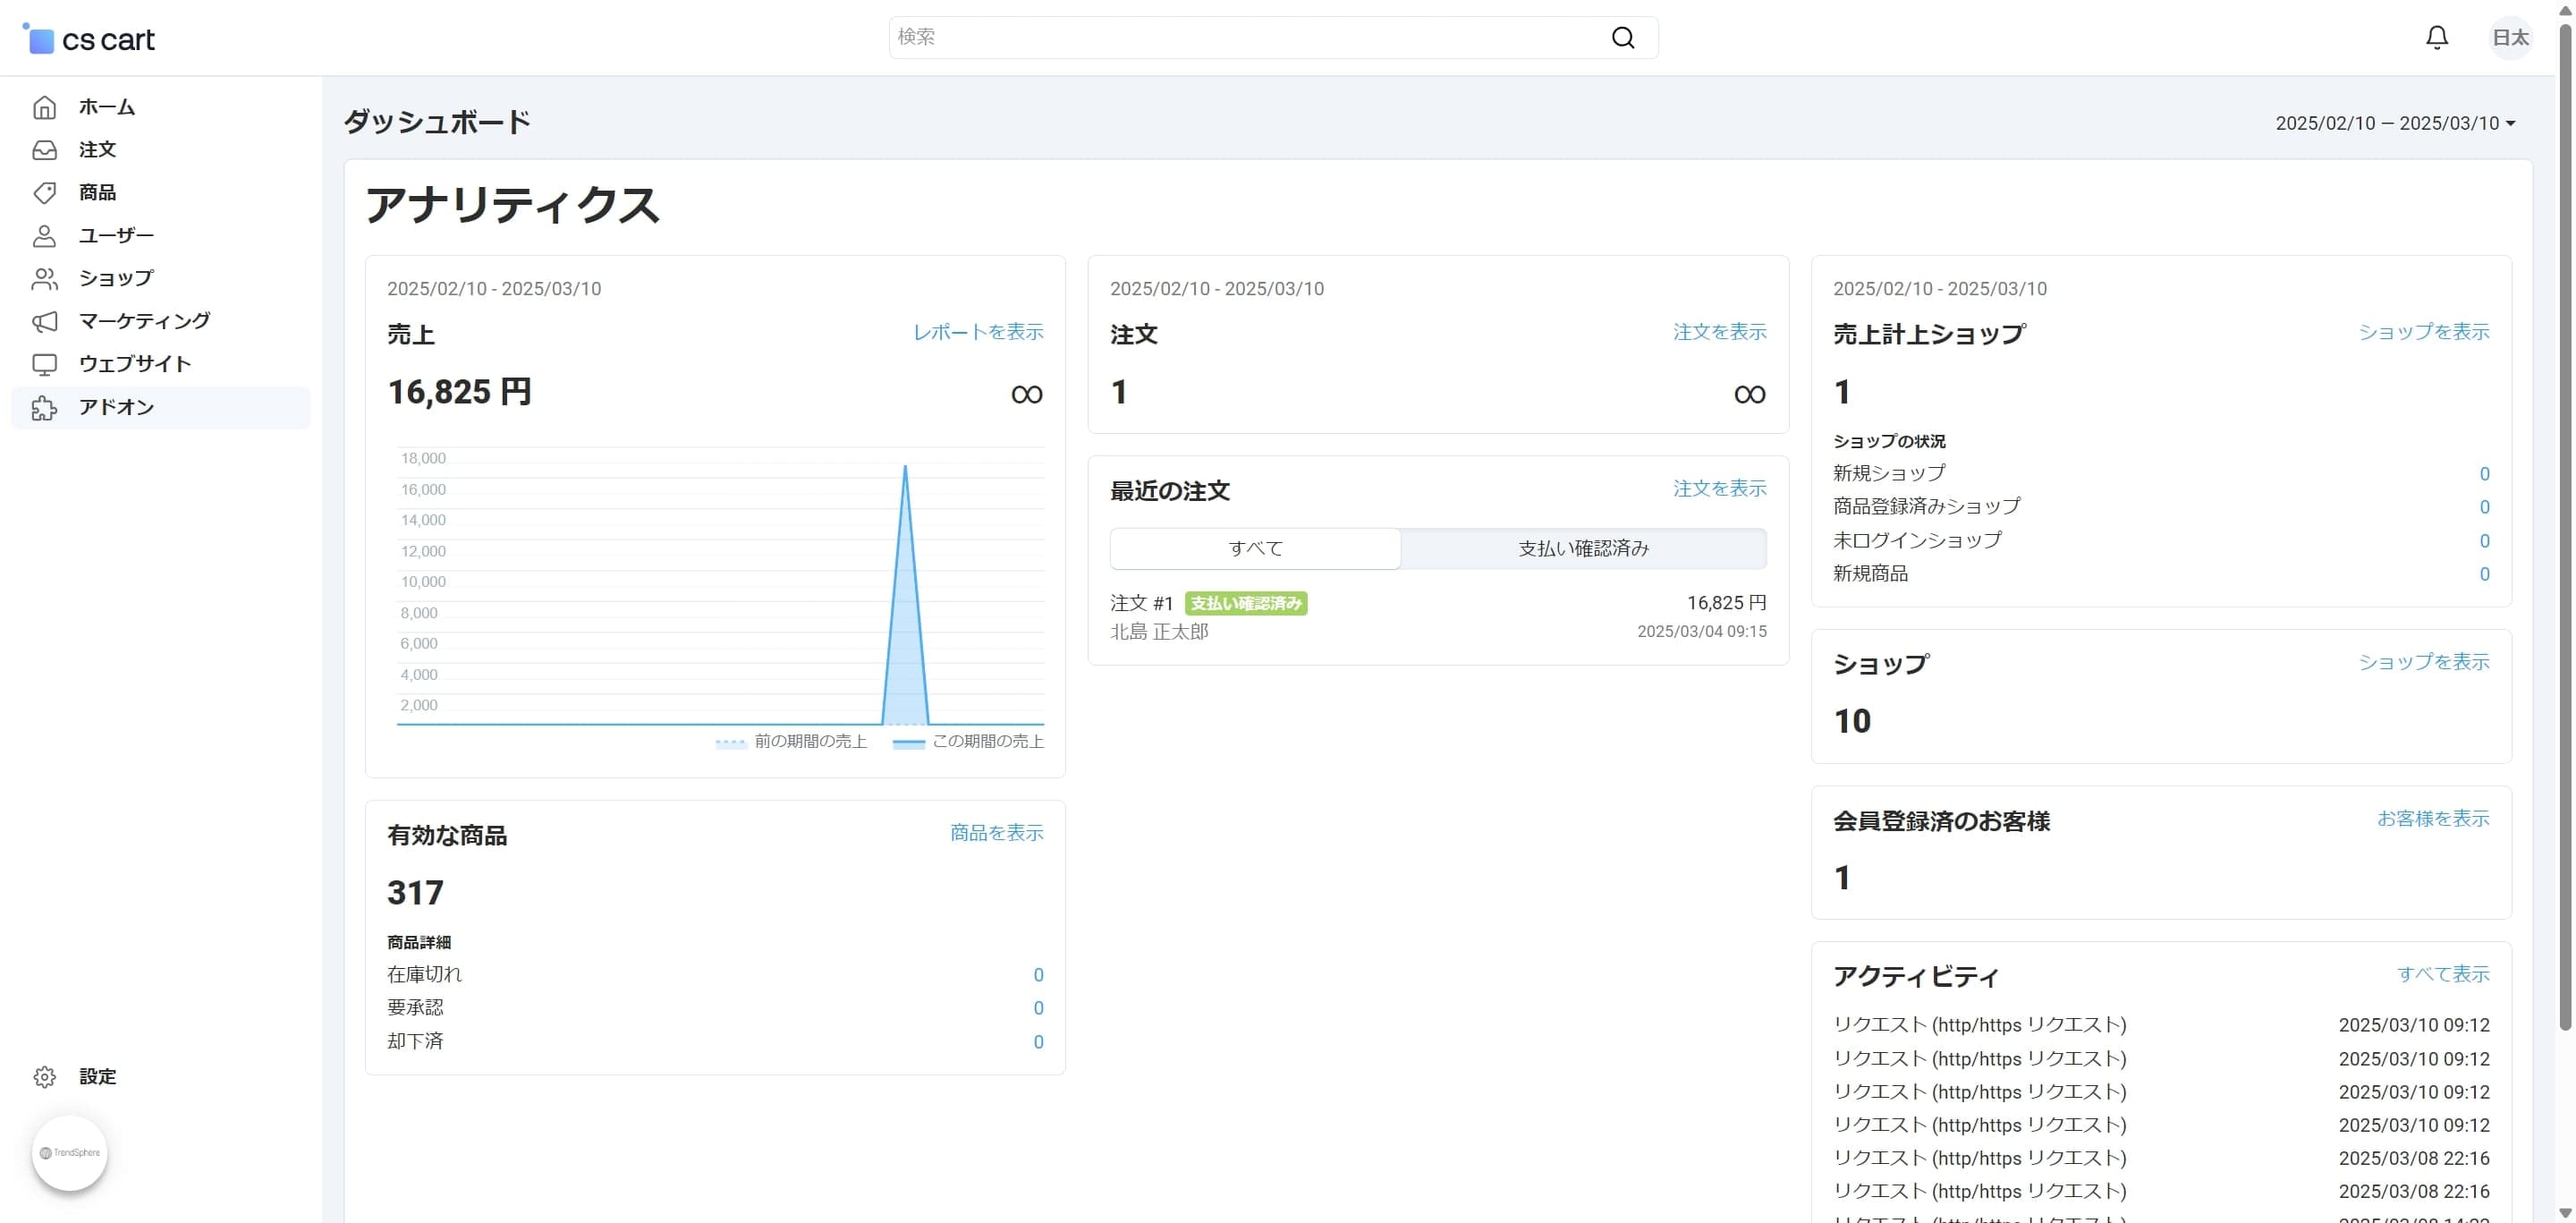The image size is (2576, 1223).
Task: Open 設定 in the sidebar
Action: click(160, 1077)
